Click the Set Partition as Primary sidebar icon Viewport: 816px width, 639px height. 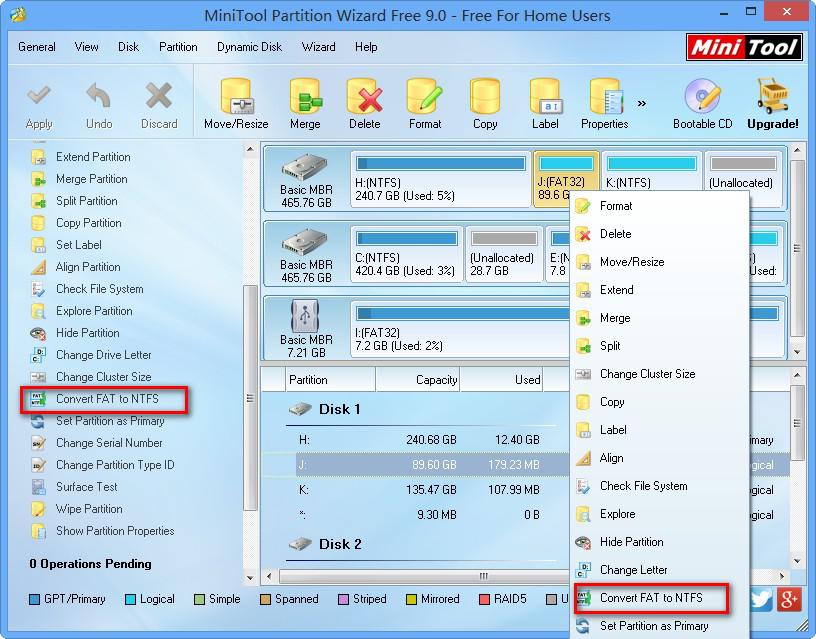point(38,421)
